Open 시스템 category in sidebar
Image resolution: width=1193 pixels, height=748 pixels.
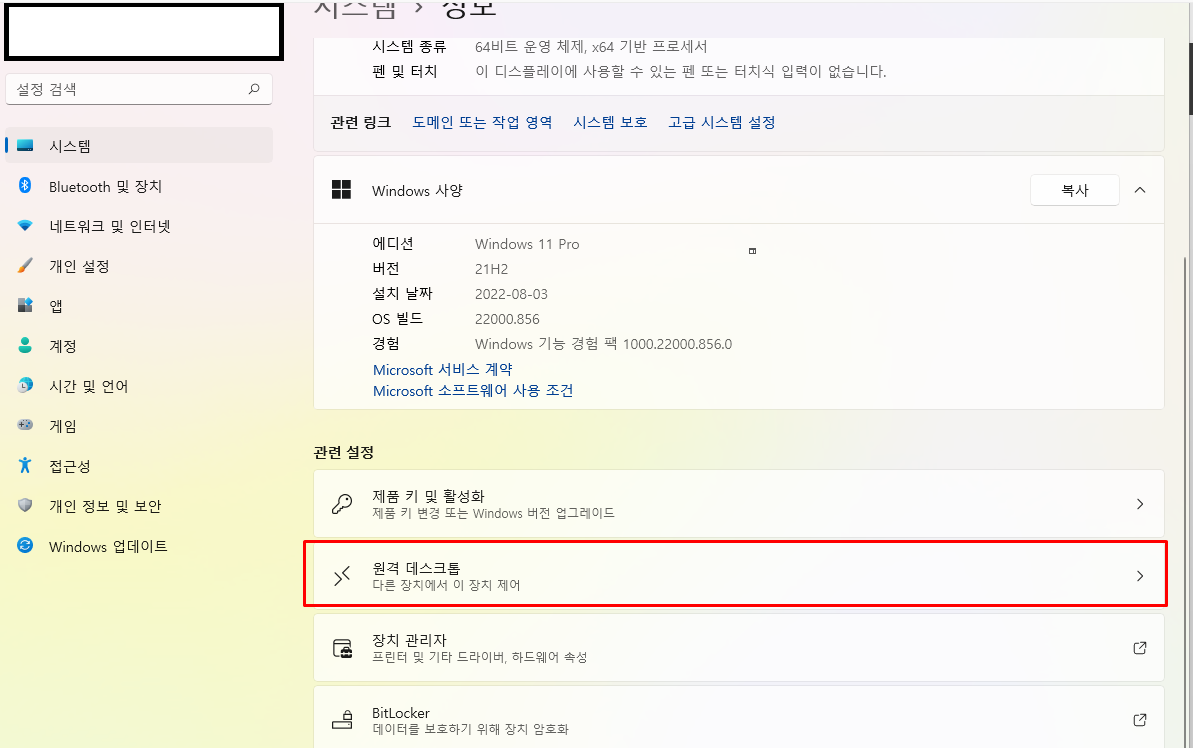coord(139,145)
